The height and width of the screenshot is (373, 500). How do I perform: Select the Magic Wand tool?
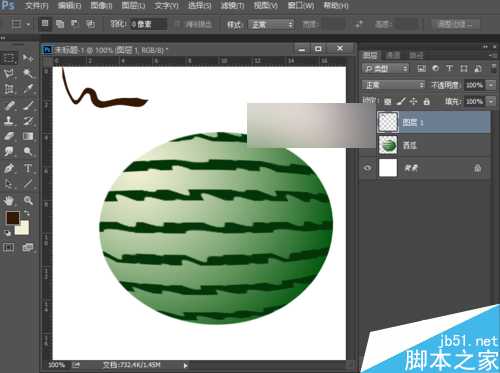(28, 73)
